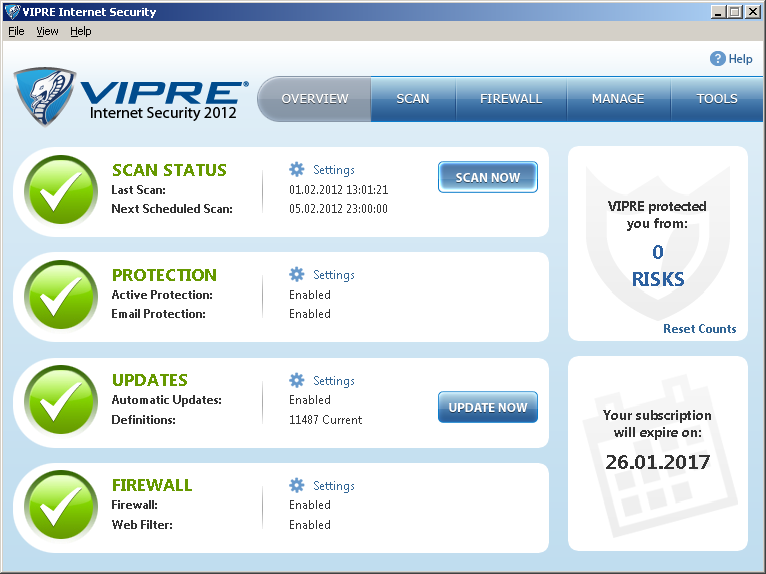Click the VIPRE snake shield logo

tap(45, 97)
